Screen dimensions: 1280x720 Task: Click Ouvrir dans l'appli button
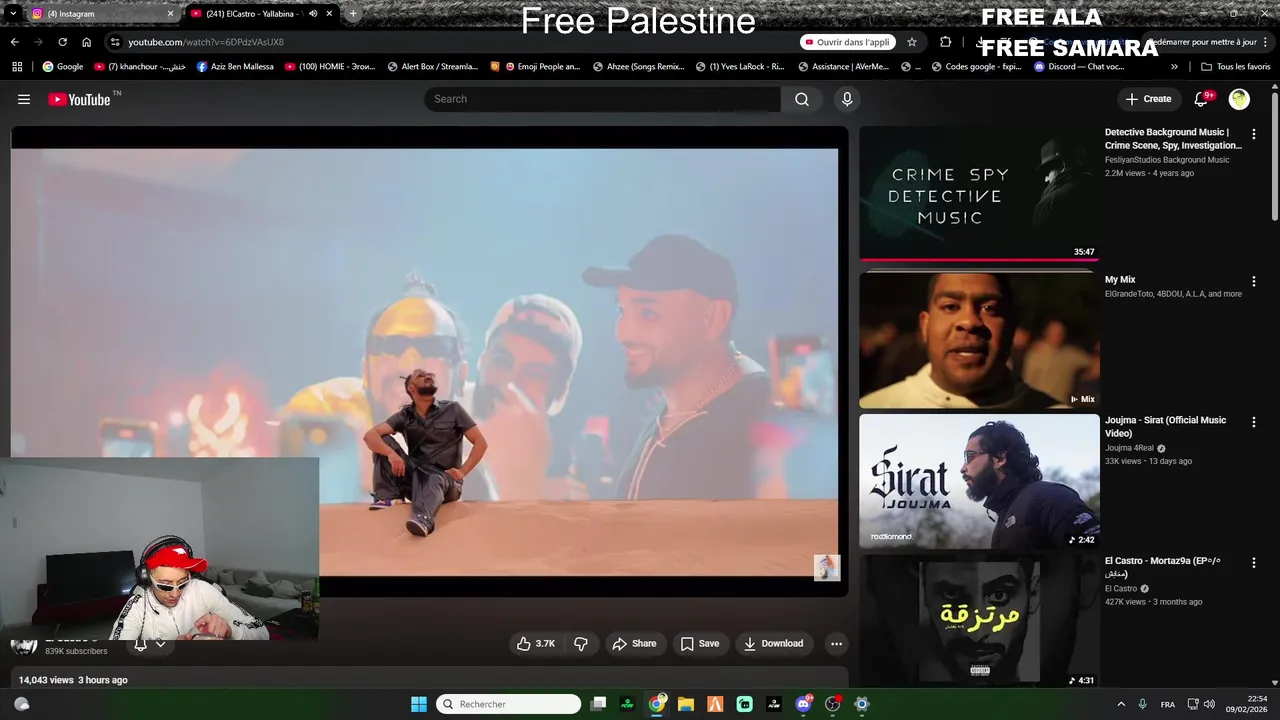coord(847,42)
